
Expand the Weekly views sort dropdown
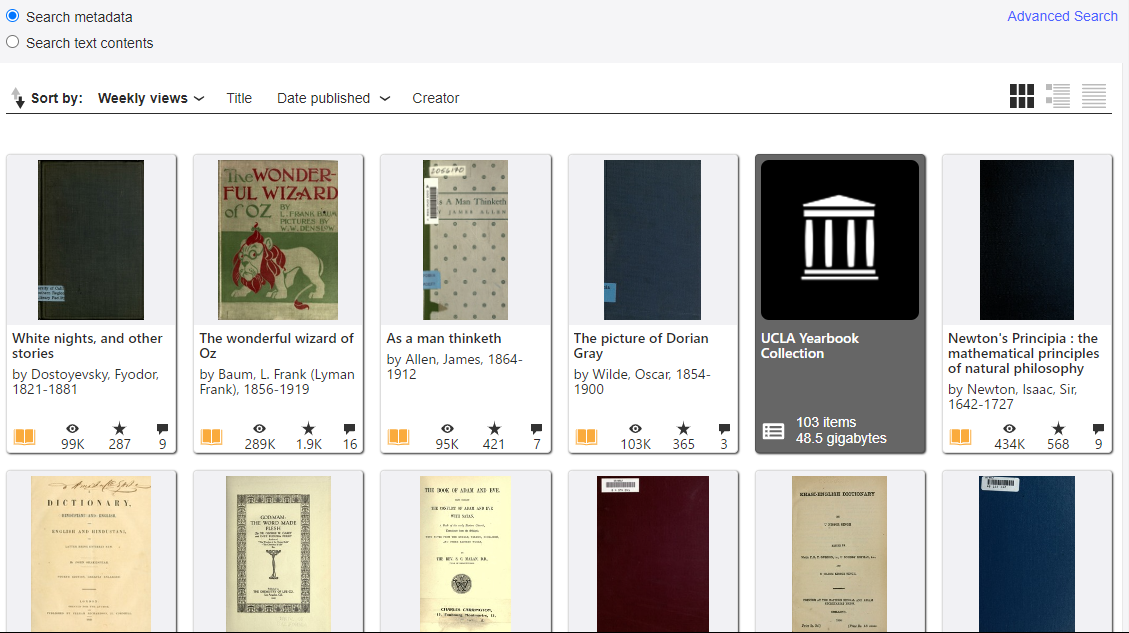coord(151,98)
